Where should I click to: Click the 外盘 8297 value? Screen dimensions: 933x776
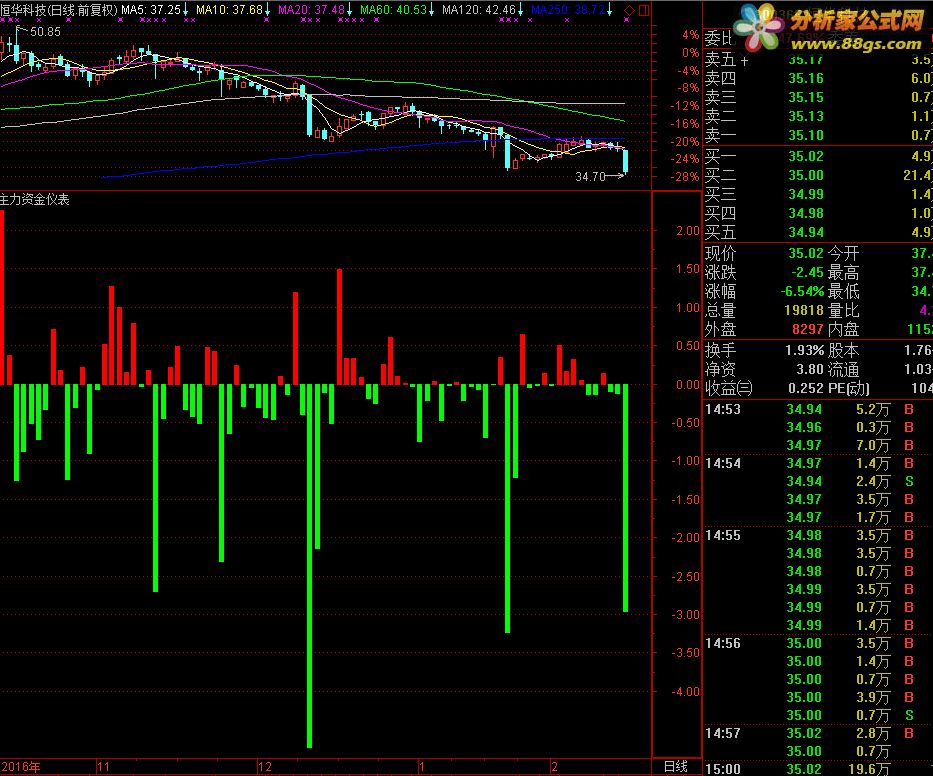point(807,330)
